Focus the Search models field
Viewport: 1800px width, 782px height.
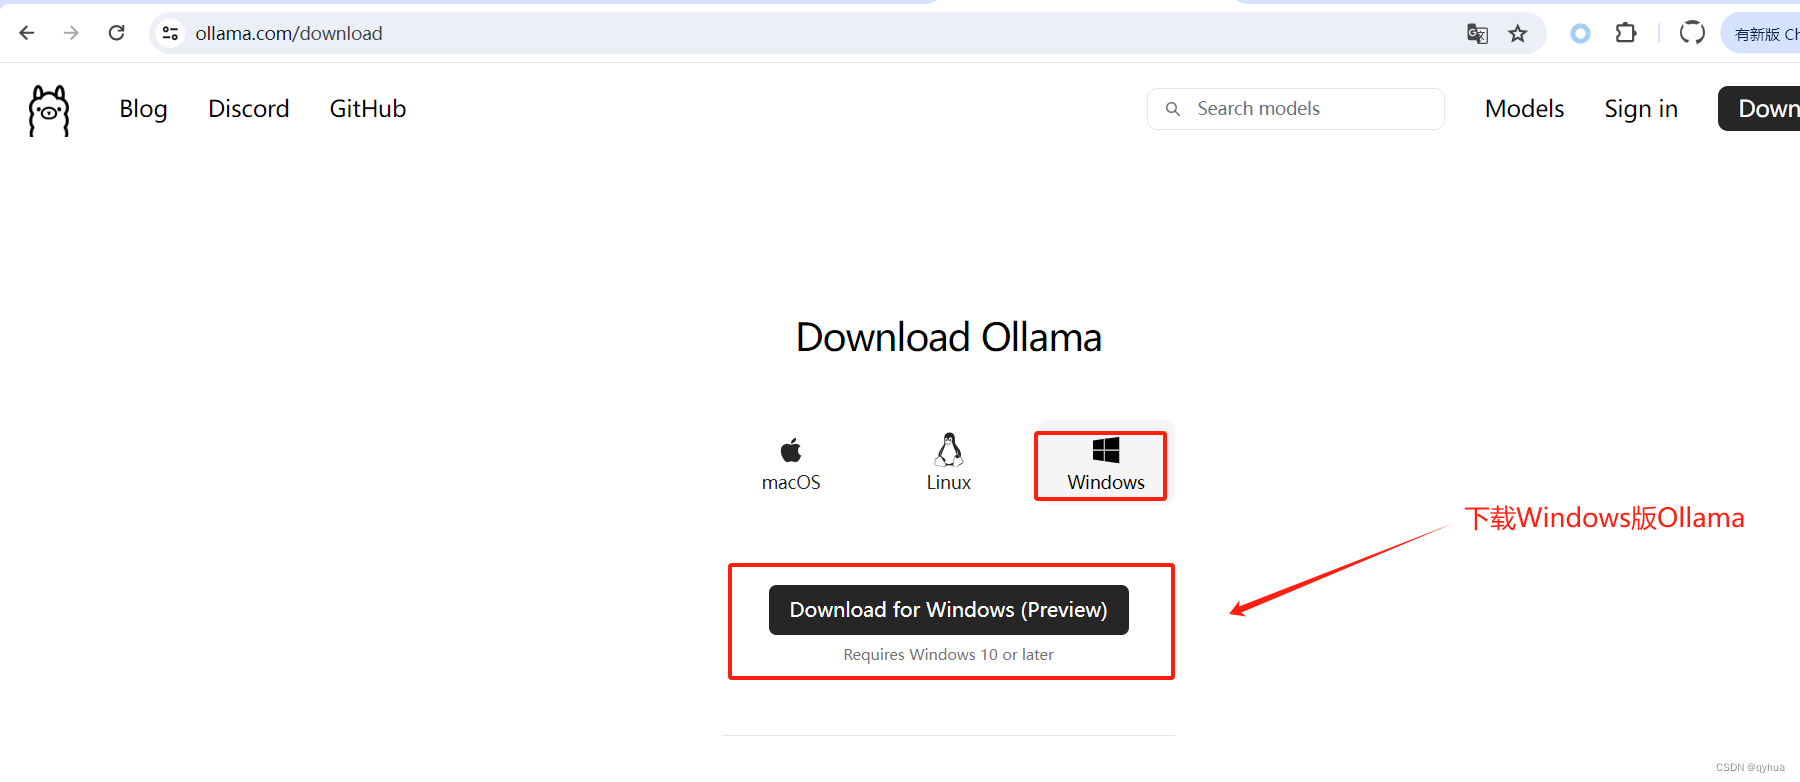(1296, 109)
